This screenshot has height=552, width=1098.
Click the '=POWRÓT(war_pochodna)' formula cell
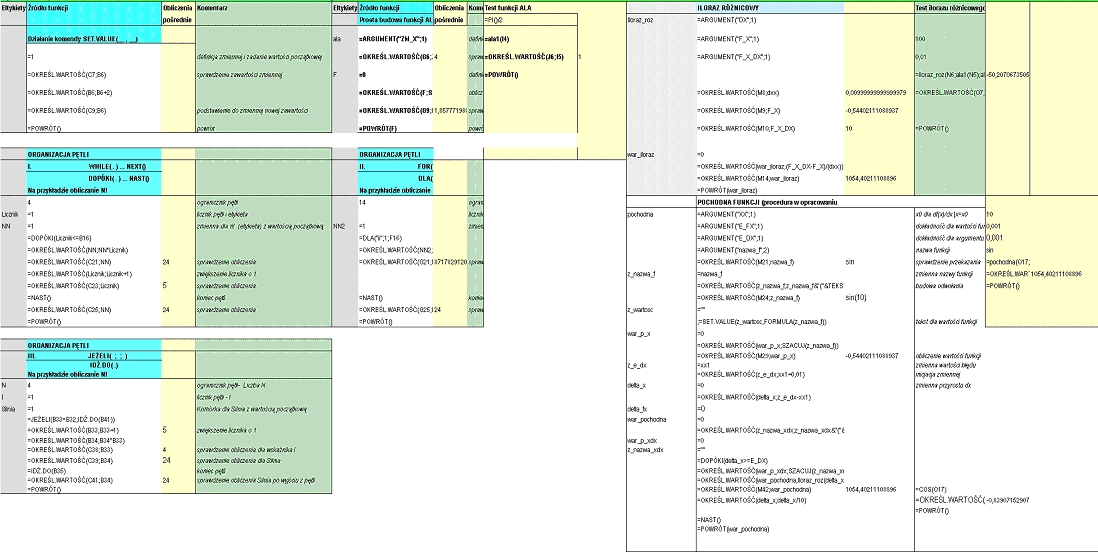point(735,528)
